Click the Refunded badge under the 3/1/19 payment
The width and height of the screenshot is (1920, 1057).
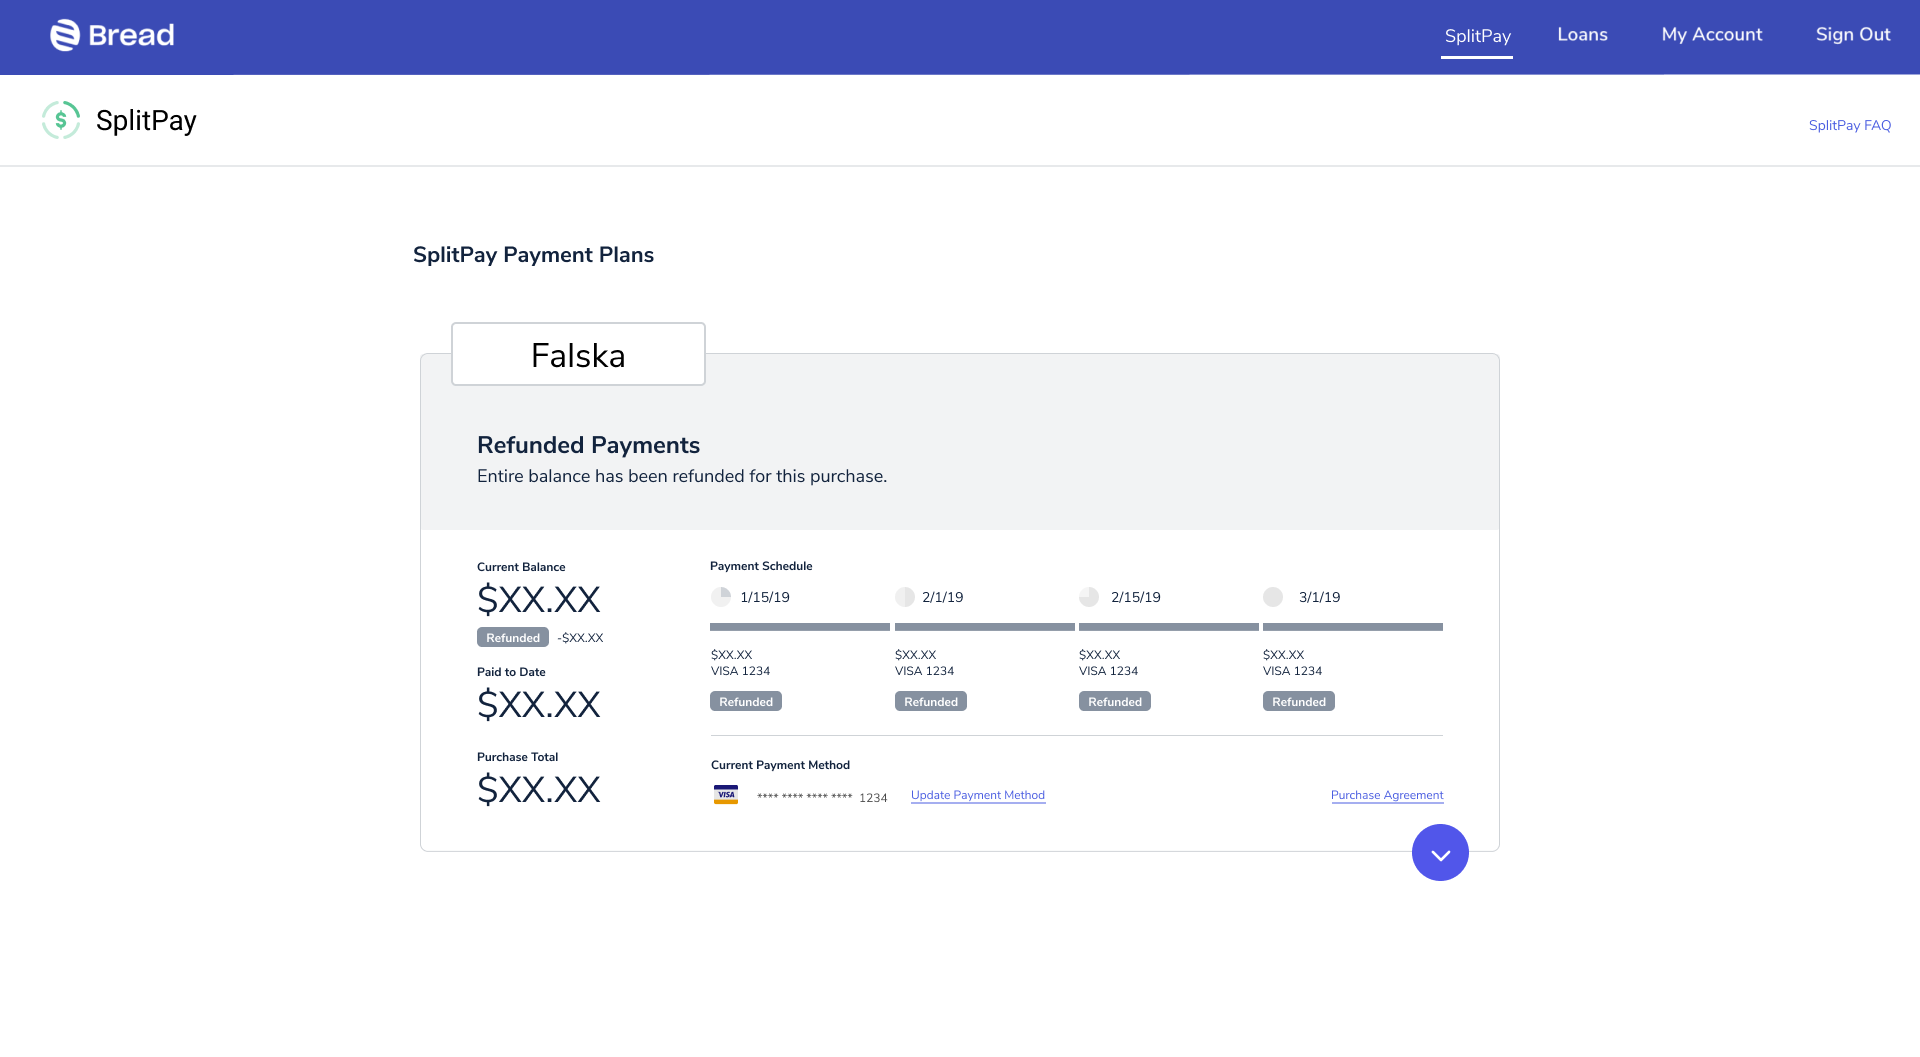(x=1299, y=702)
